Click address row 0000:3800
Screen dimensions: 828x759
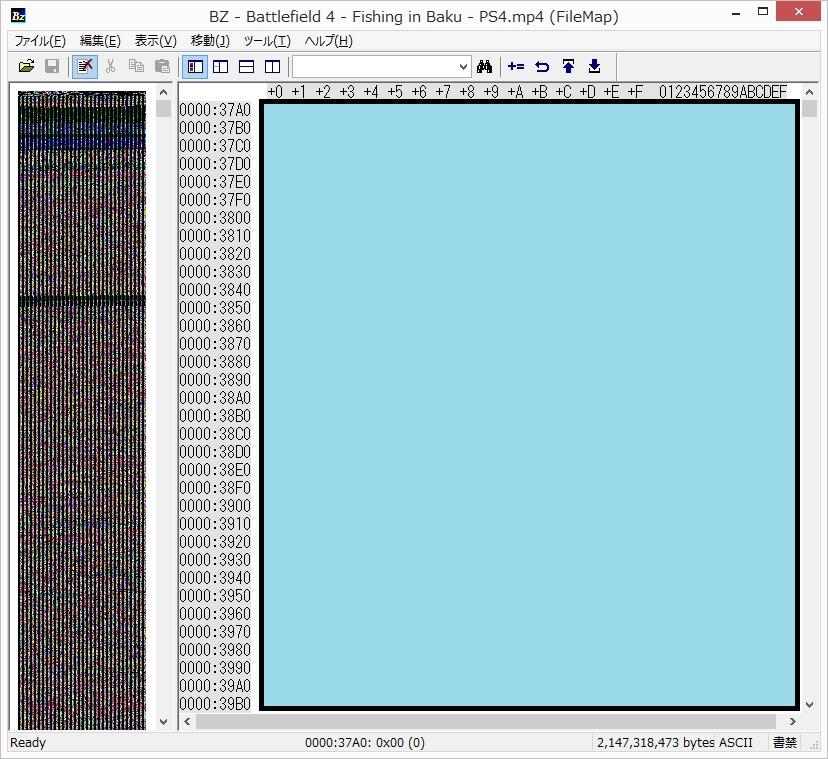click(x=215, y=218)
